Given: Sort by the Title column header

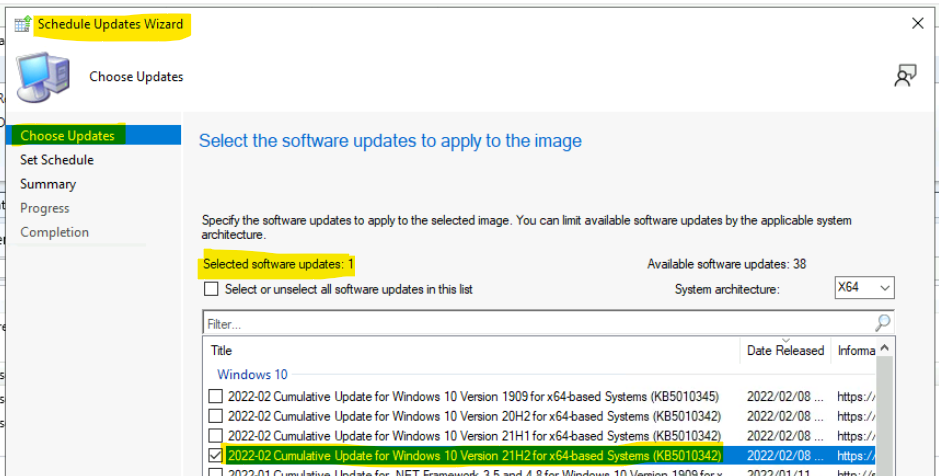Looking at the screenshot, I should click(473, 350).
